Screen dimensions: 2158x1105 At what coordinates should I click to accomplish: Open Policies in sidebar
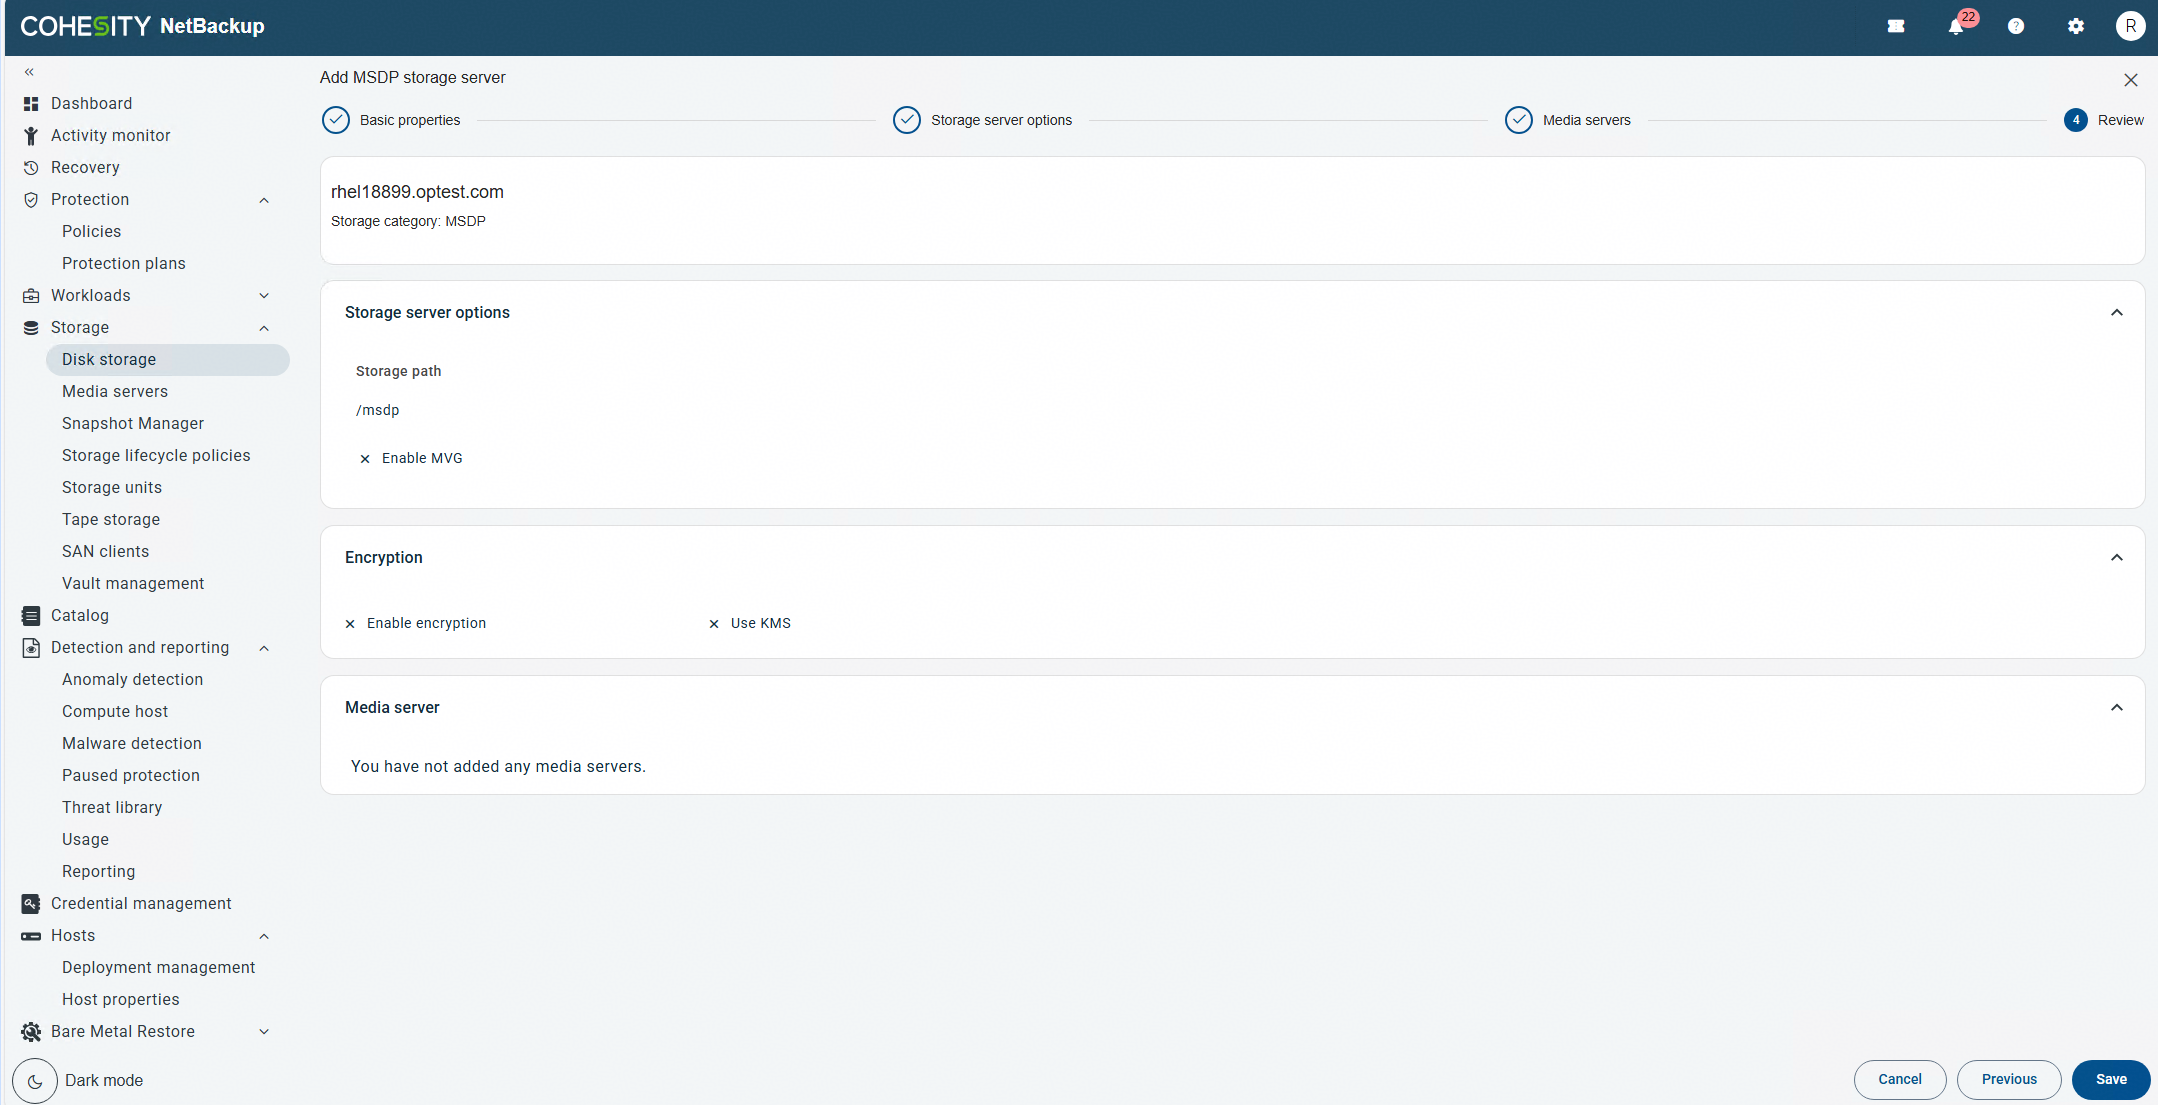click(92, 232)
